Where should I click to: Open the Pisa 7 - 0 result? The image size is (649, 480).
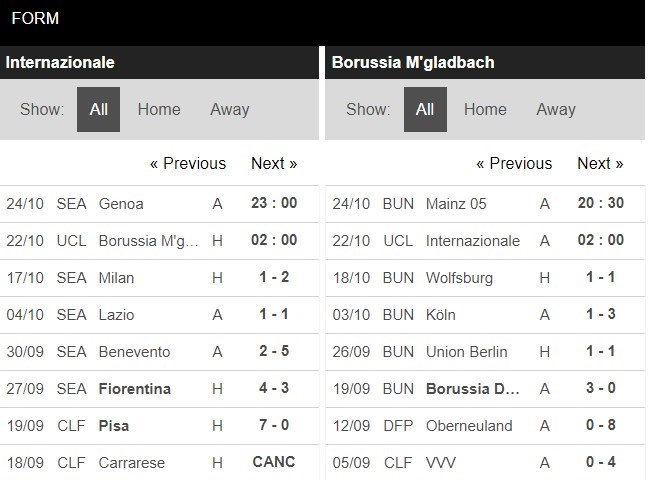click(274, 425)
